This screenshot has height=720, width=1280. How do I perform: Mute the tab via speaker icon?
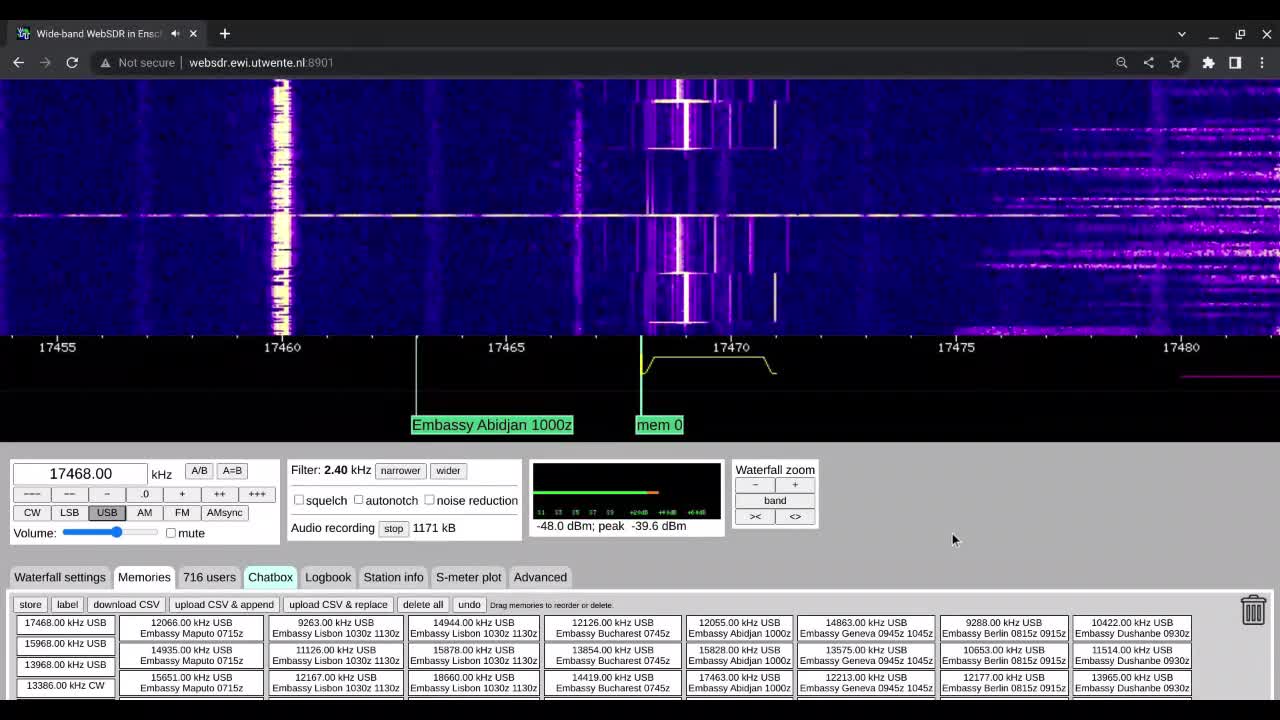(175, 33)
